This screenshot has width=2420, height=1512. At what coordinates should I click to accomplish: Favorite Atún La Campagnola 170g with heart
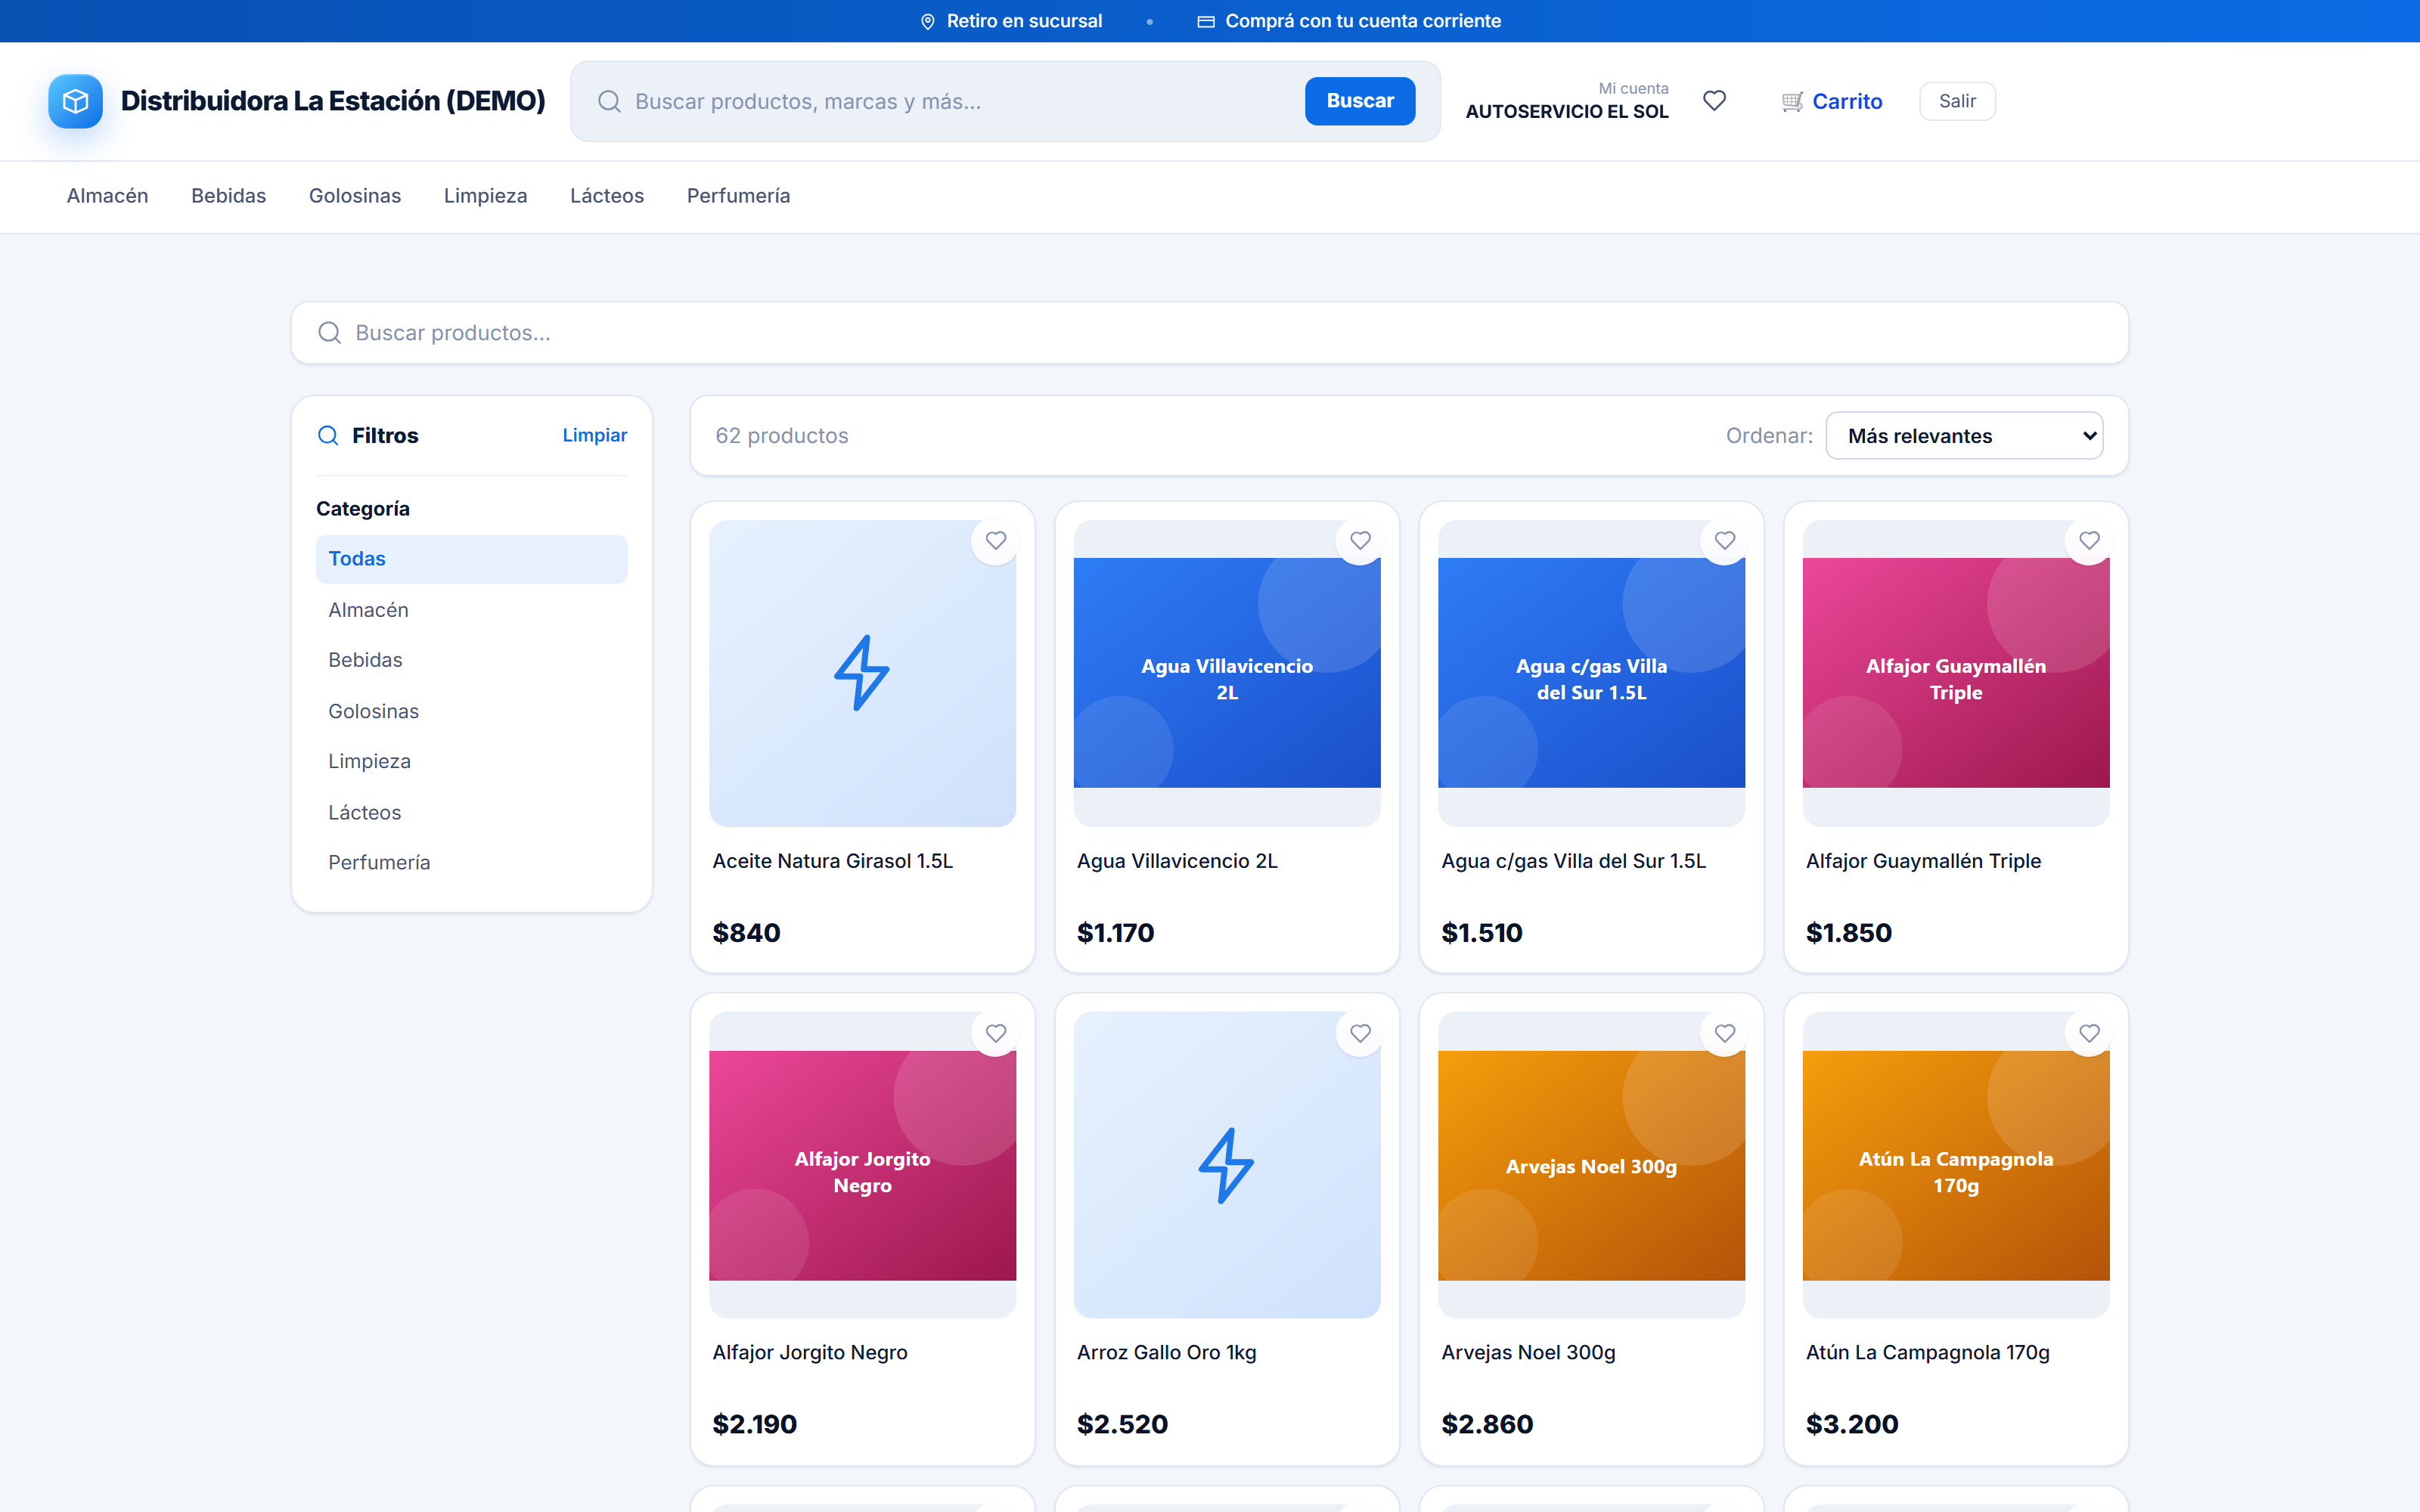pyautogui.click(x=2089, y=1033)
